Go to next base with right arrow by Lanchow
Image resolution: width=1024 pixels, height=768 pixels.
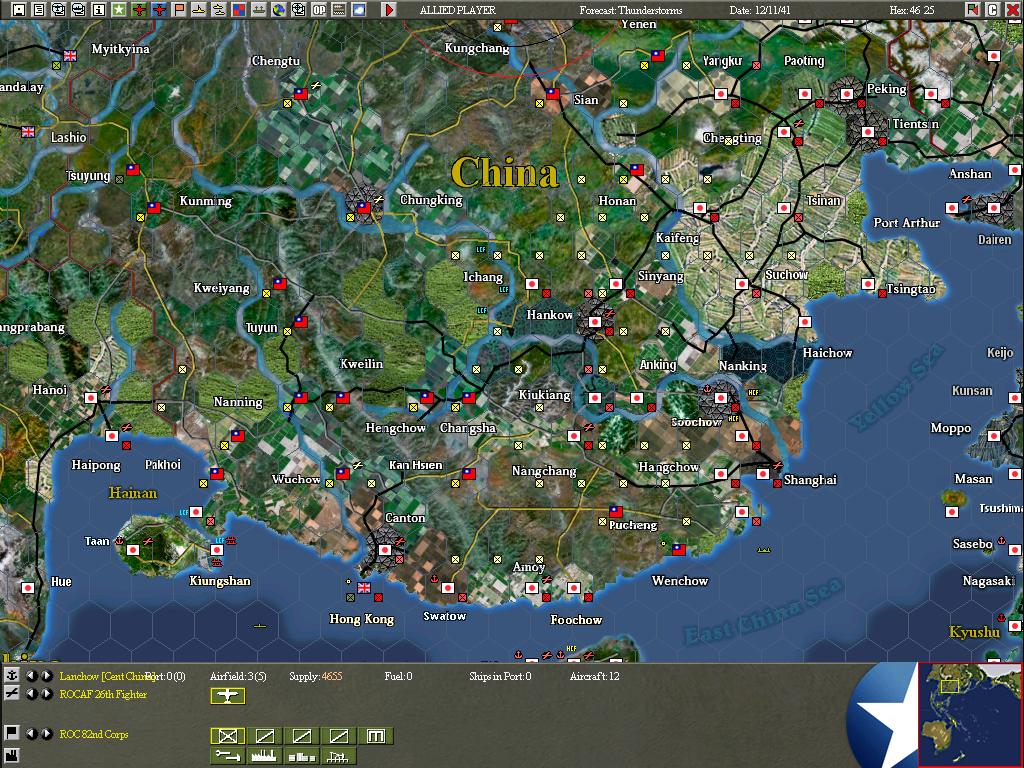click(x=46, y=676)
